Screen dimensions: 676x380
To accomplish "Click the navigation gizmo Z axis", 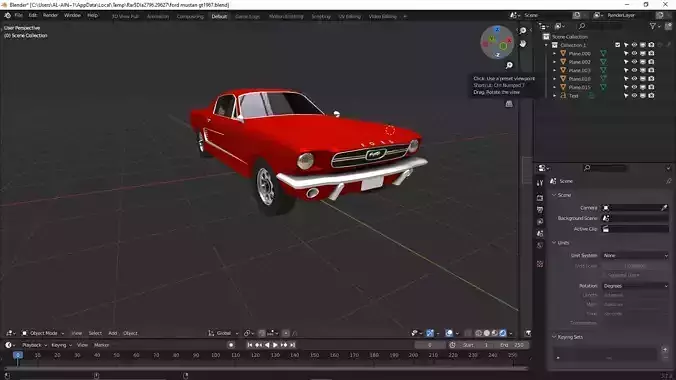I will pos(497,29).
